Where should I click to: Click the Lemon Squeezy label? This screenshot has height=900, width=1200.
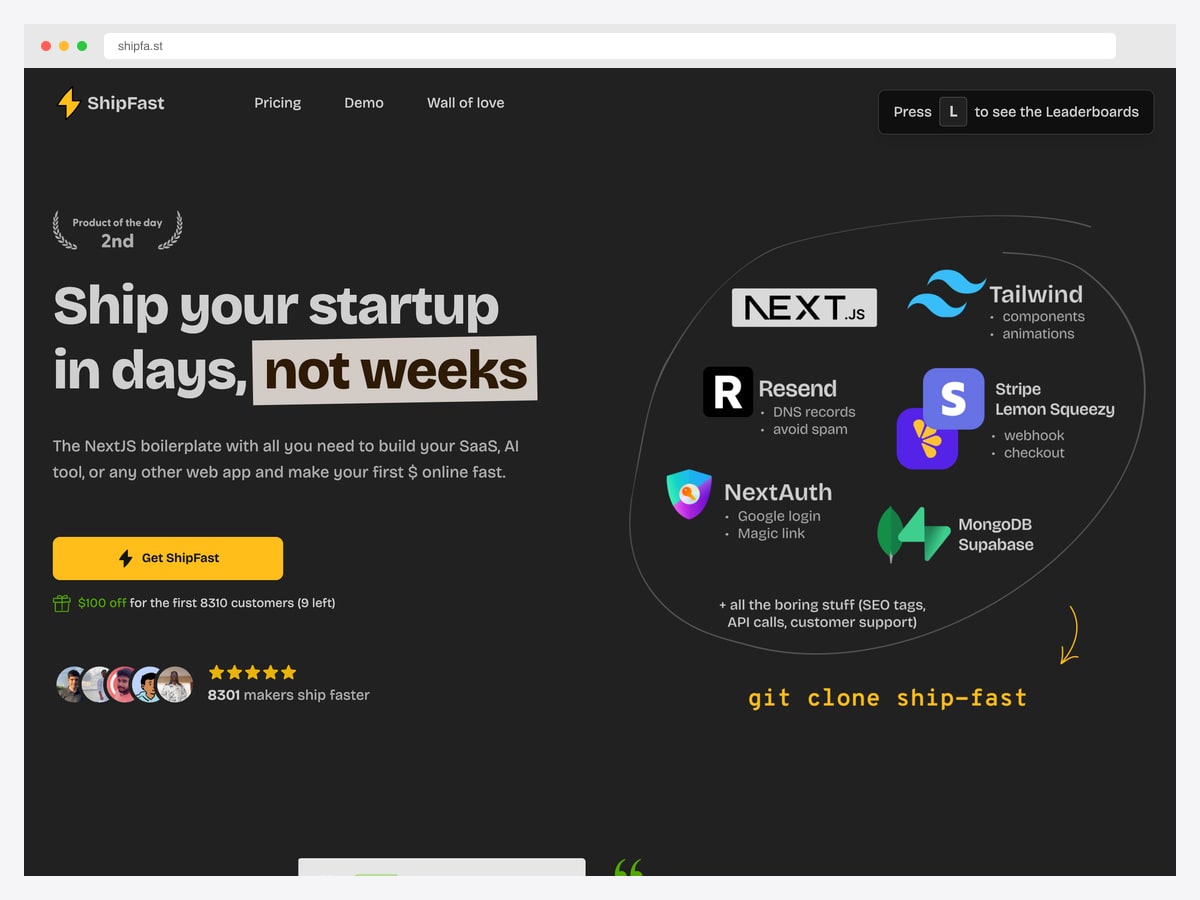point(1054,409)
